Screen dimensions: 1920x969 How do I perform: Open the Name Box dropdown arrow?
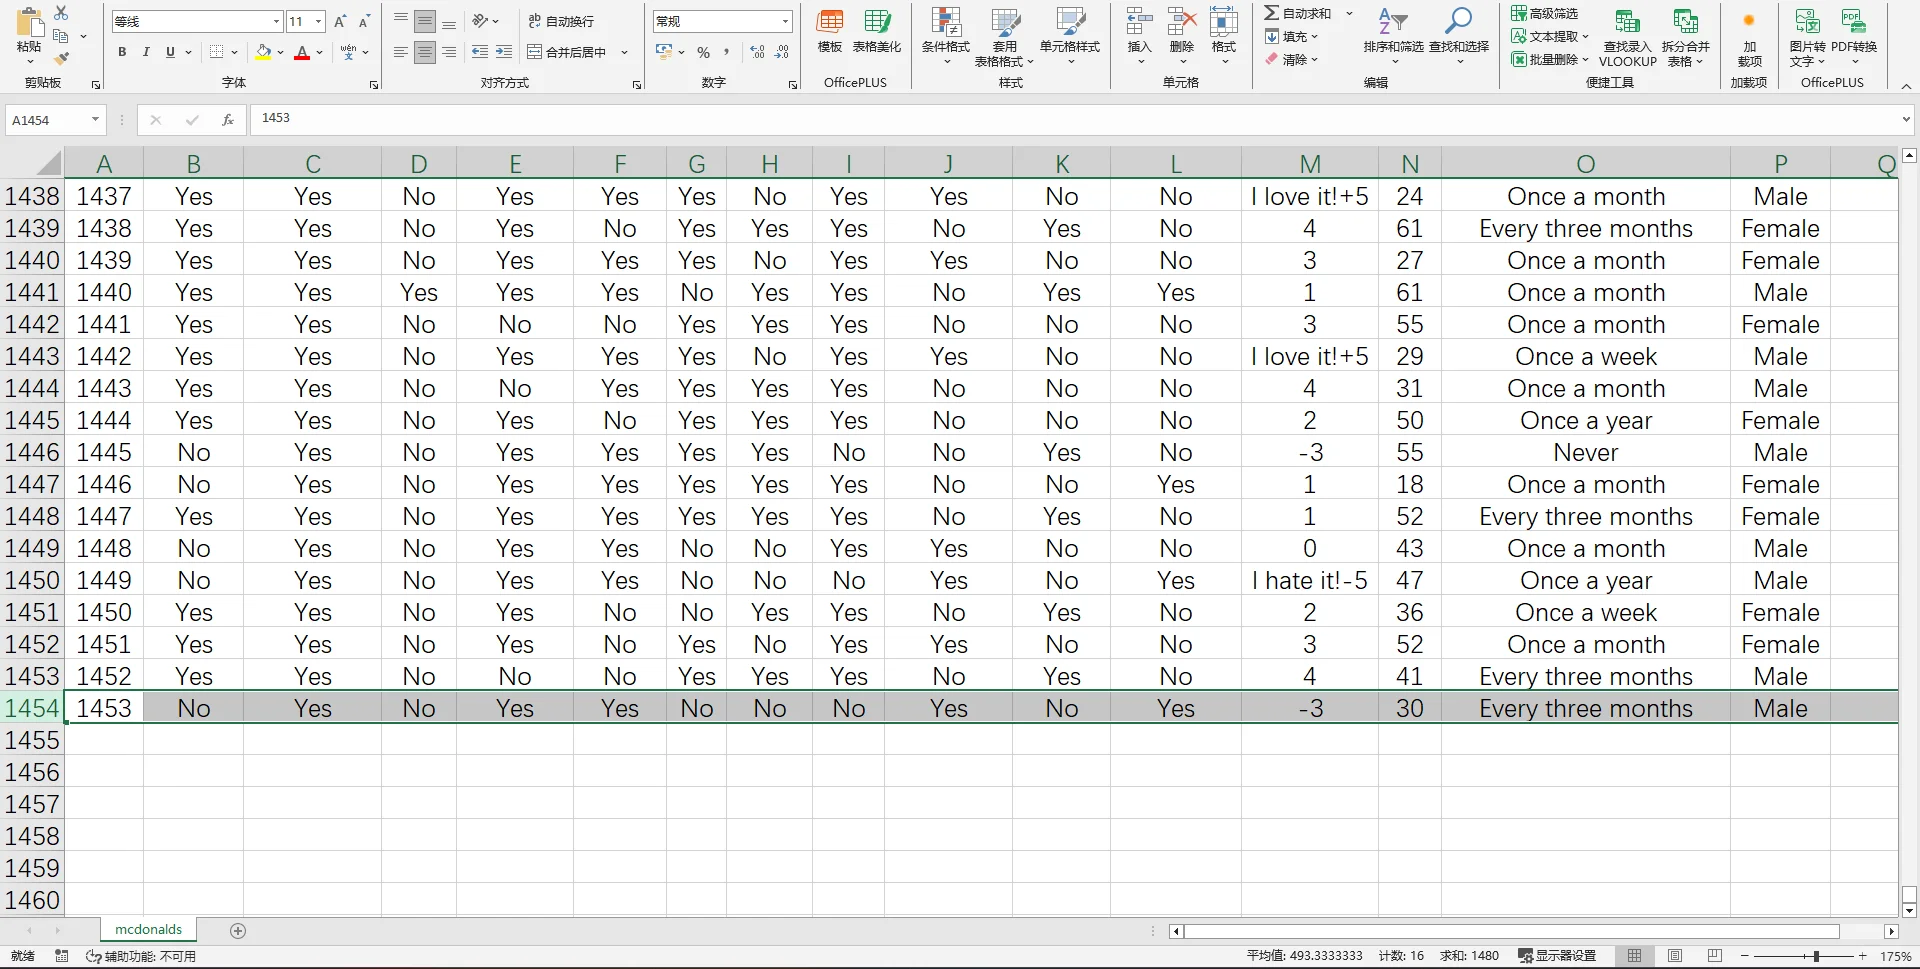click(x=95, y=120)
